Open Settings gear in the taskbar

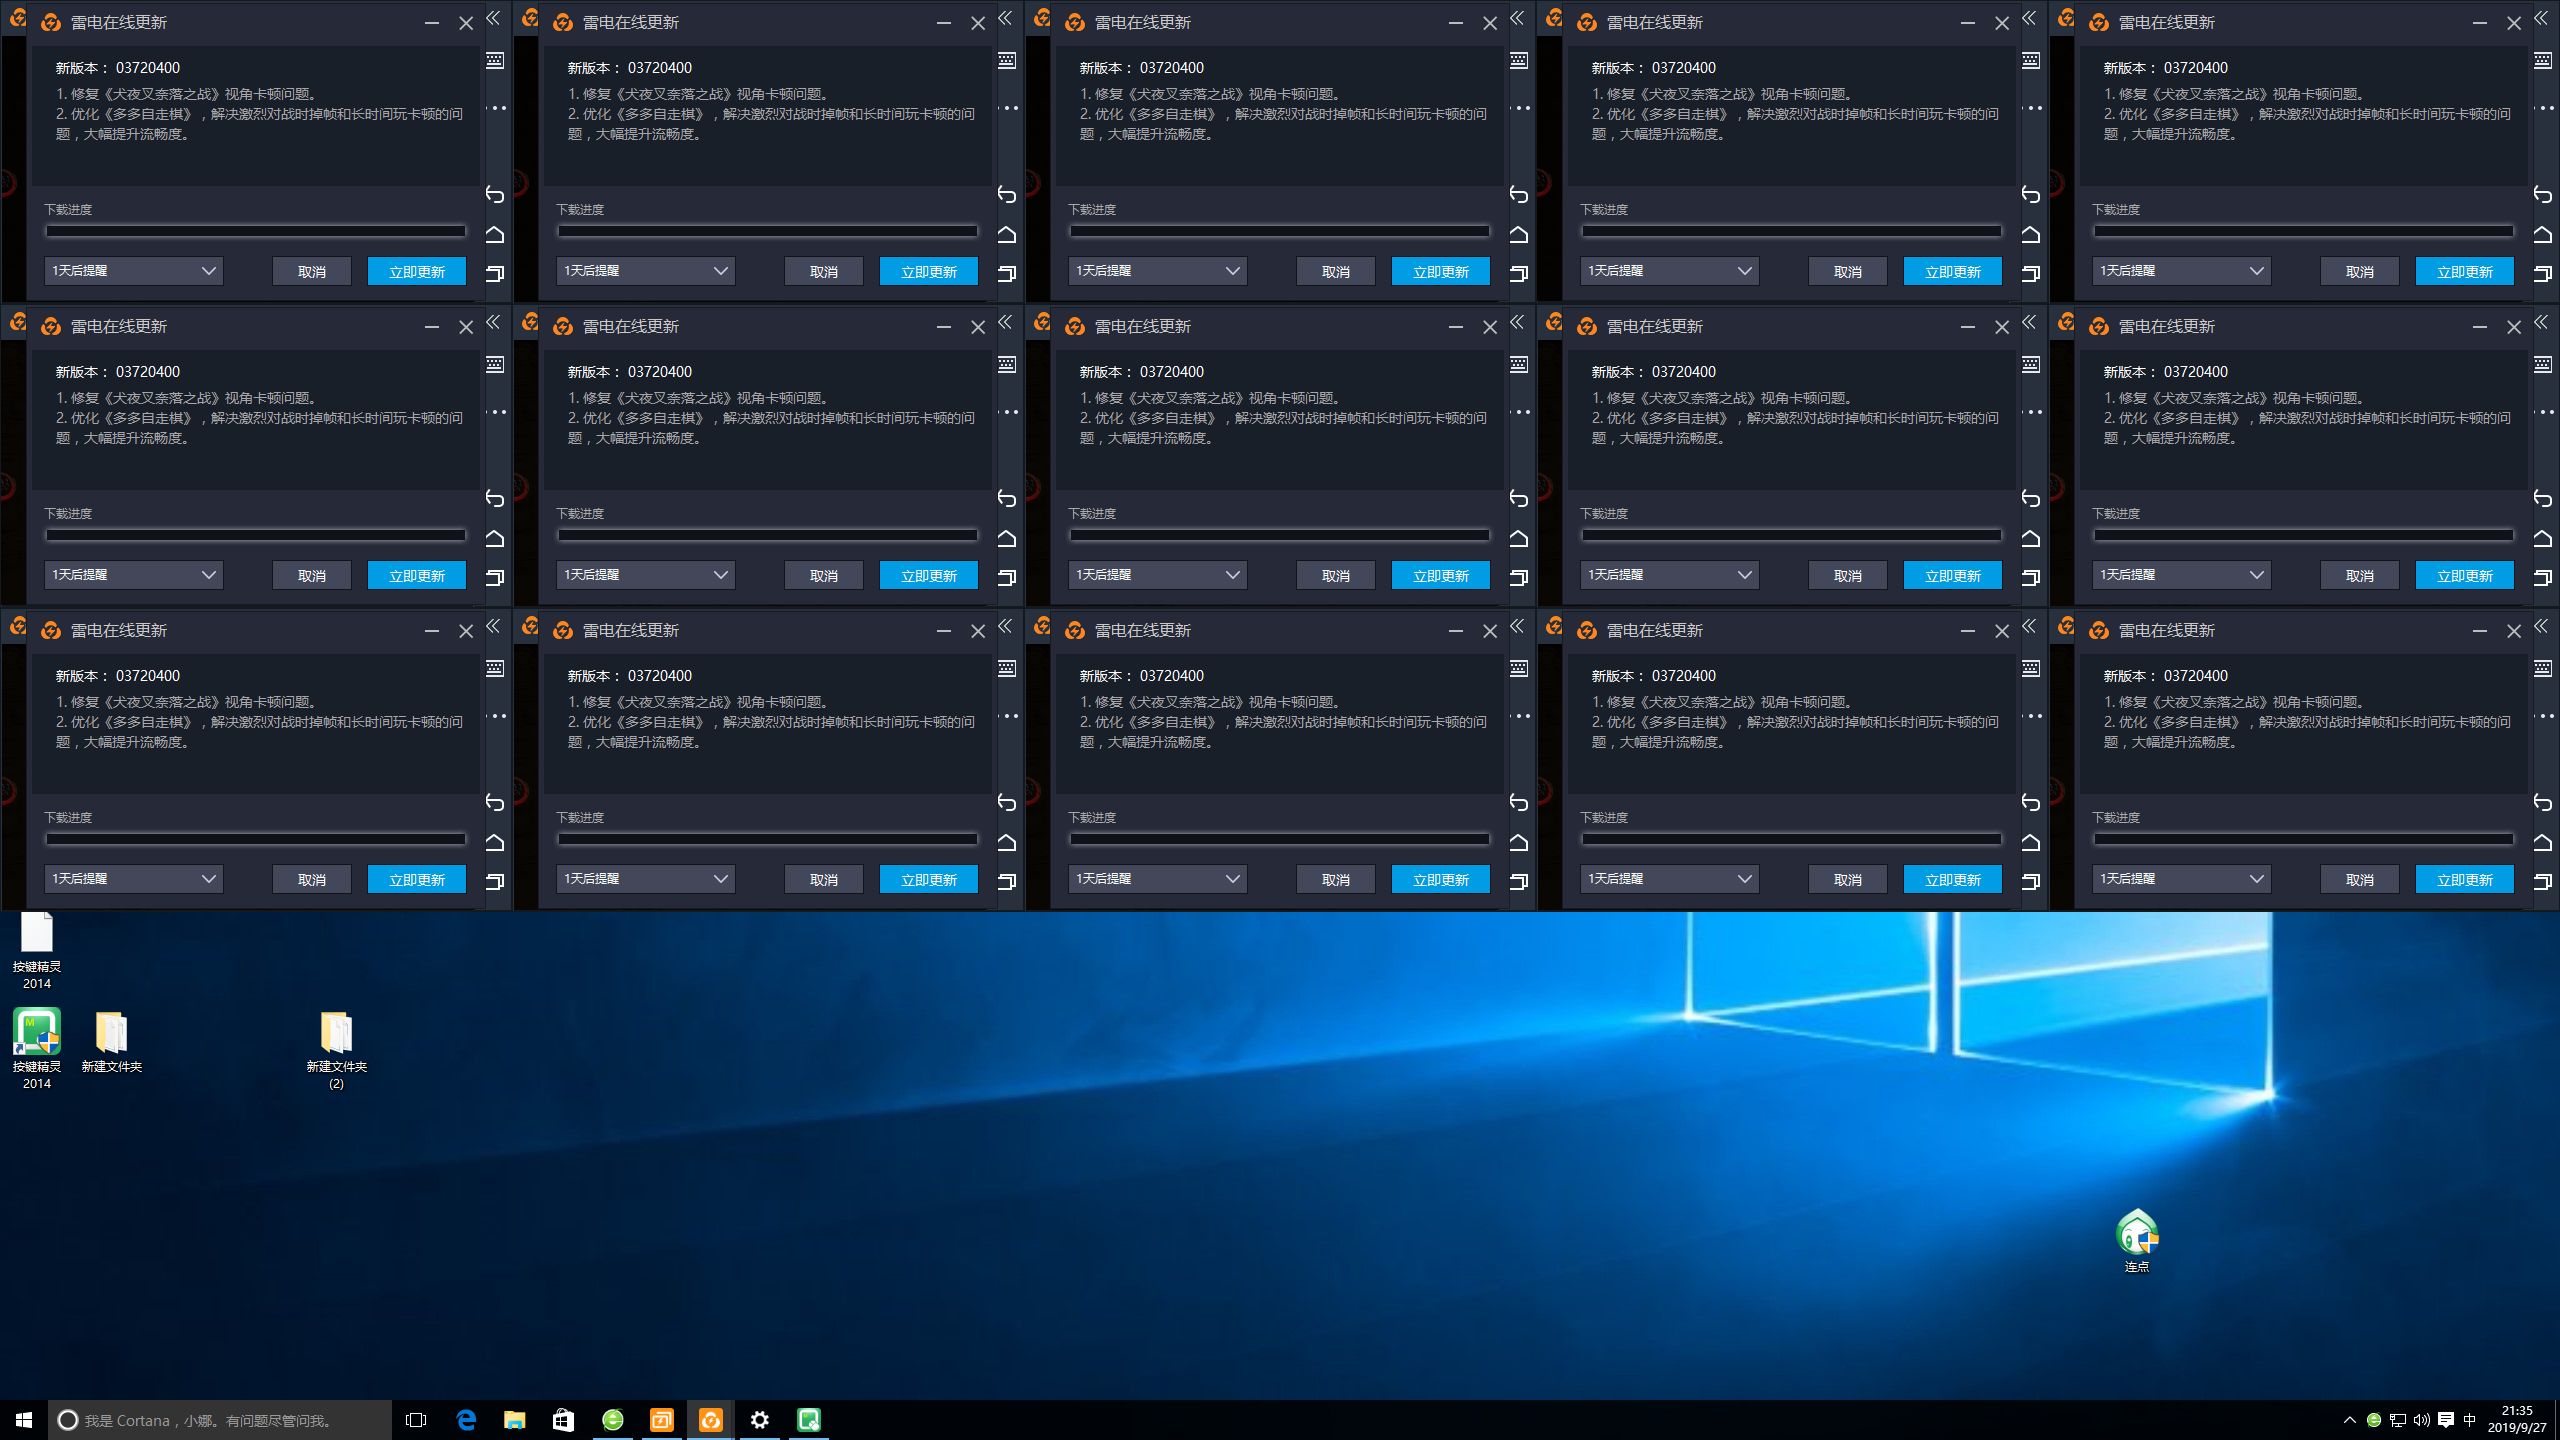click(x=760, y=1420)
